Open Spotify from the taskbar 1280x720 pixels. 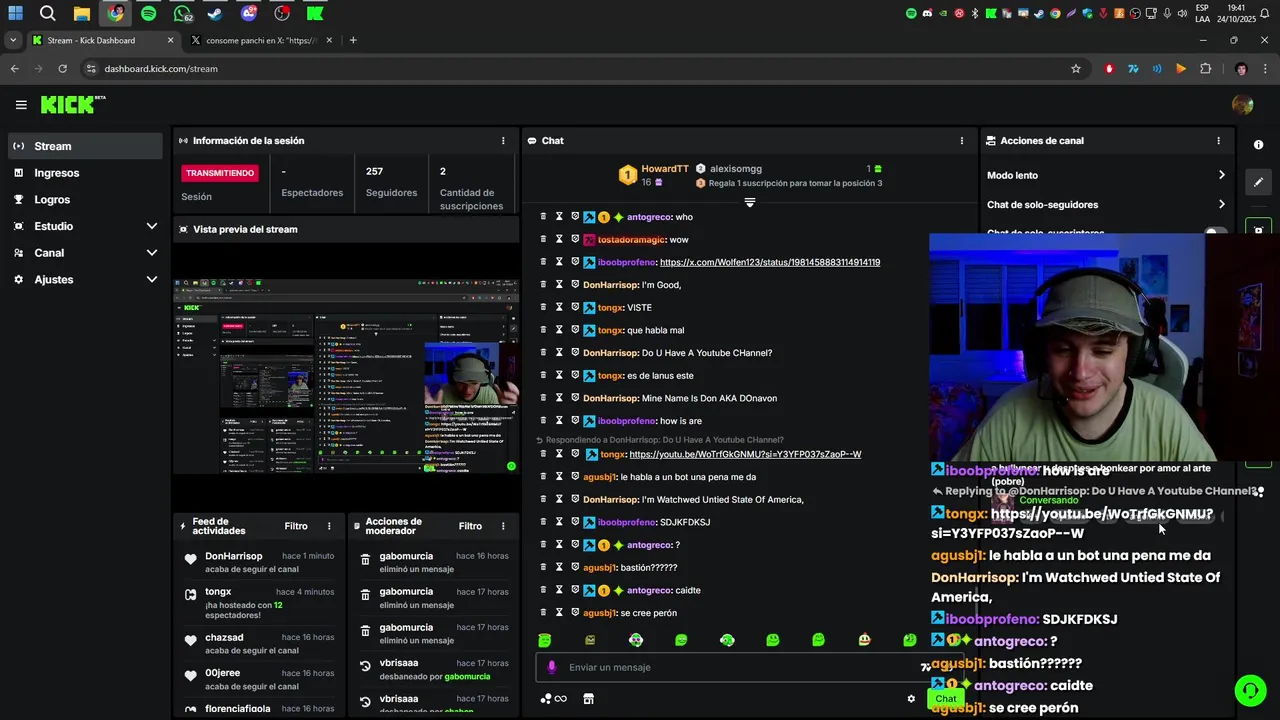pyautogui.click(x=149, y=14)
